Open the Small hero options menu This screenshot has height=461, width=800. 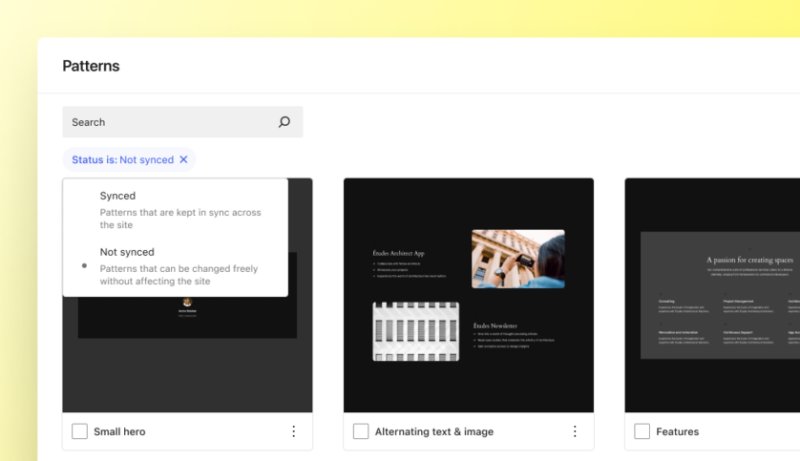293,431
